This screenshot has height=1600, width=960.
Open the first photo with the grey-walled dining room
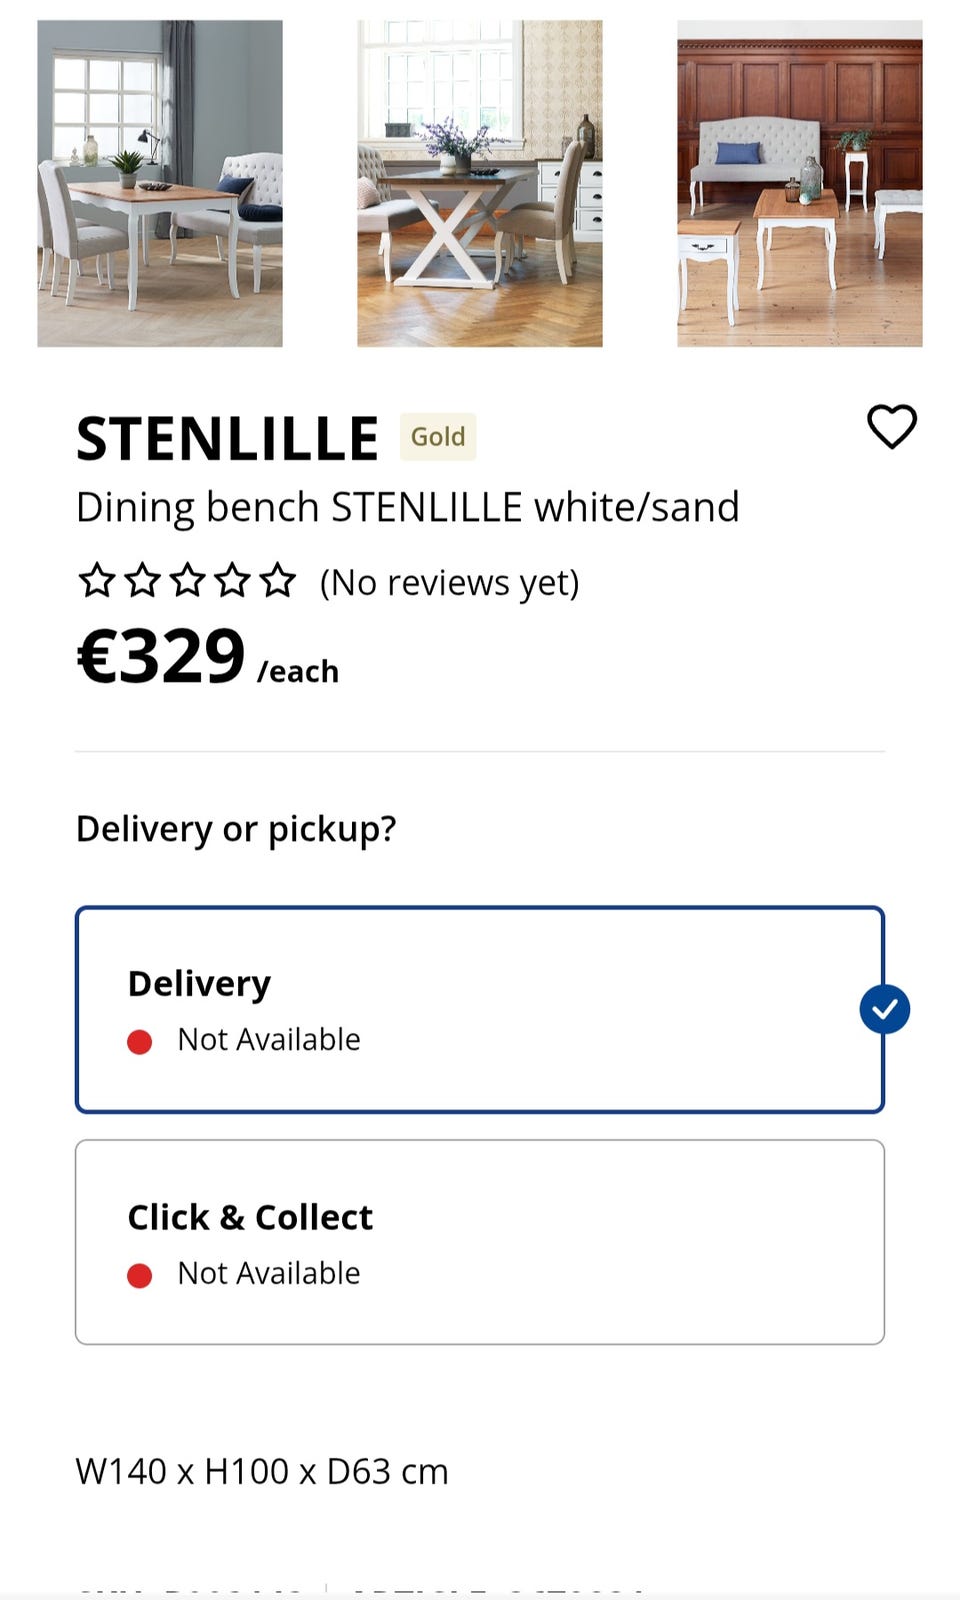[160, 184]
